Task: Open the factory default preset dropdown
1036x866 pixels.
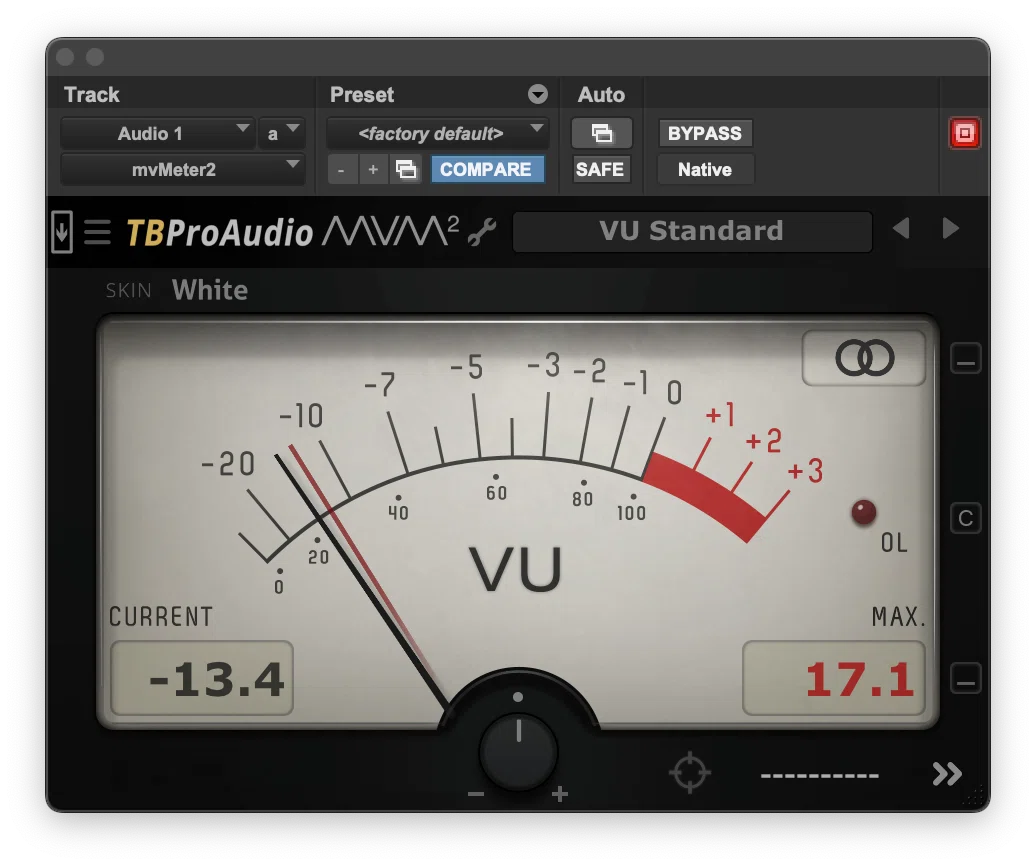Action: pos(437,133)
